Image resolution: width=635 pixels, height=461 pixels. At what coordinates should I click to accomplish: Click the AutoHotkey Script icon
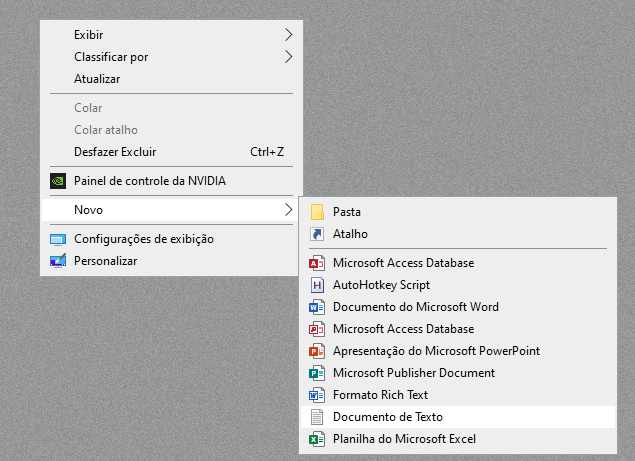[317, 285]
